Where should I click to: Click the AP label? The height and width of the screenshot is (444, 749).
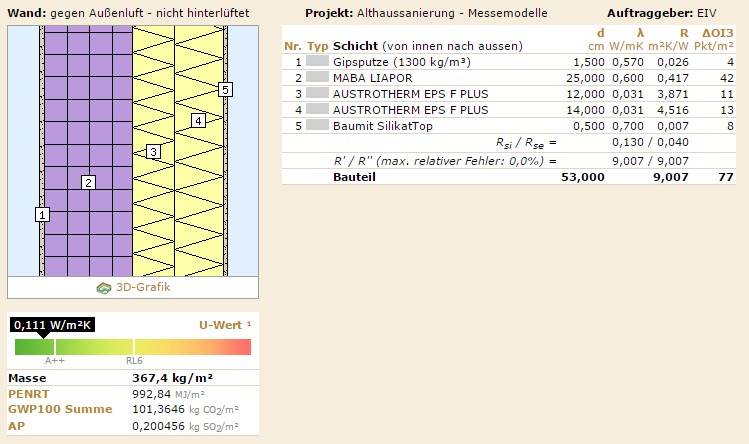tap(16, 426)
